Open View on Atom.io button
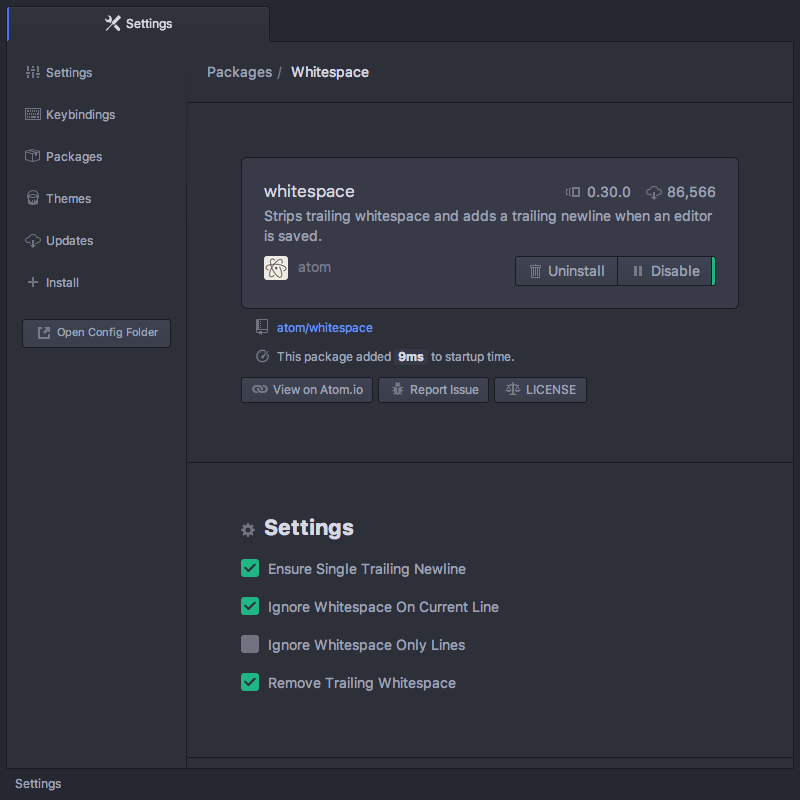The height and width of the screenshot is (800, 800). [x=307, y=390]
